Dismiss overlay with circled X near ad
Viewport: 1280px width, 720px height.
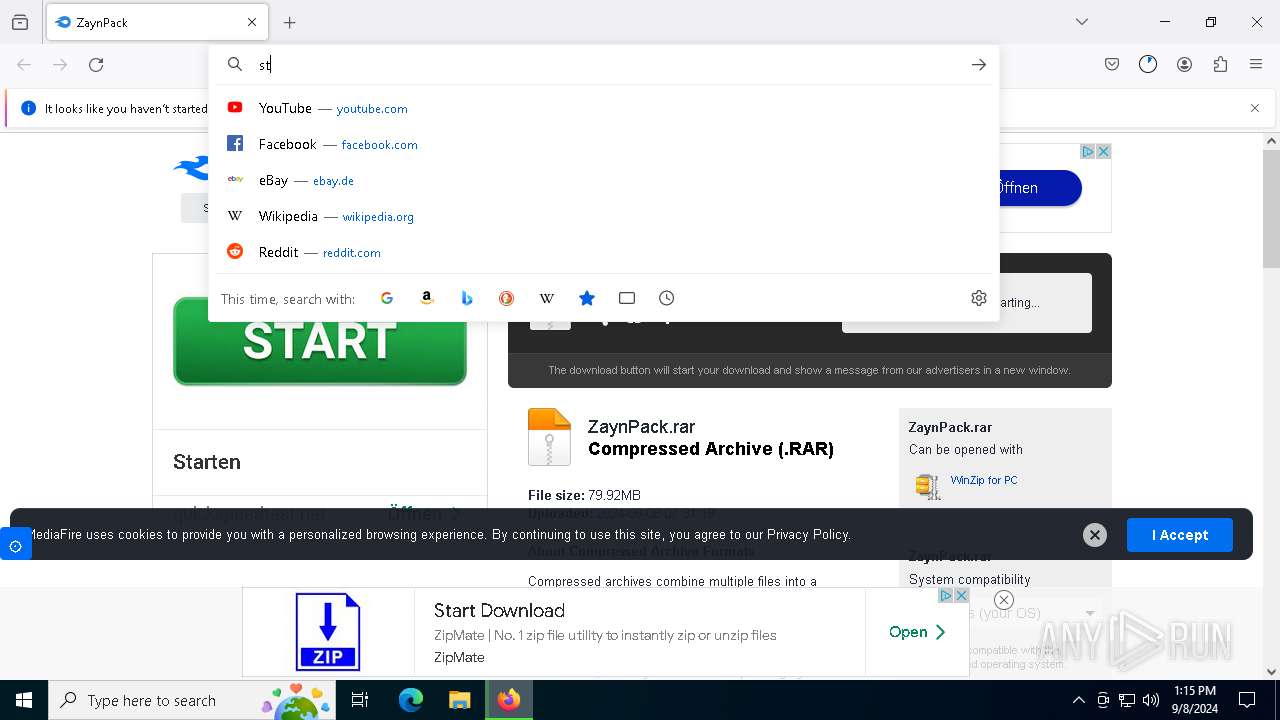tap(1004, 600)
